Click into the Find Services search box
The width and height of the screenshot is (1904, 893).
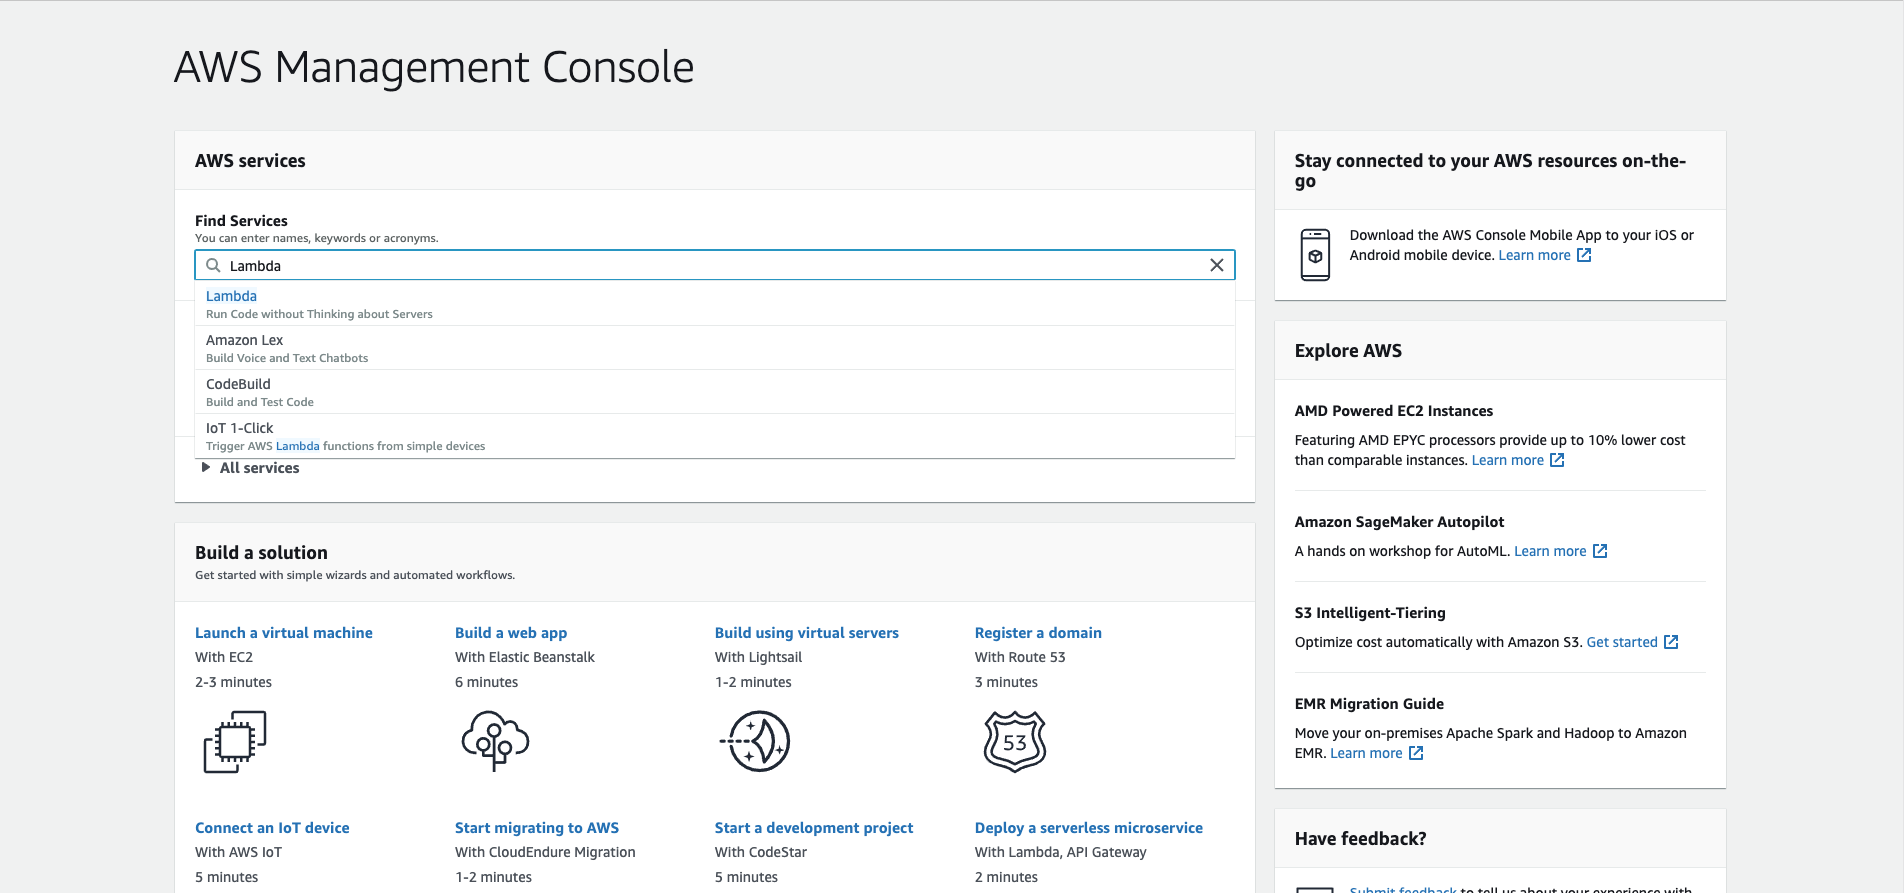(x=715, y=265)
